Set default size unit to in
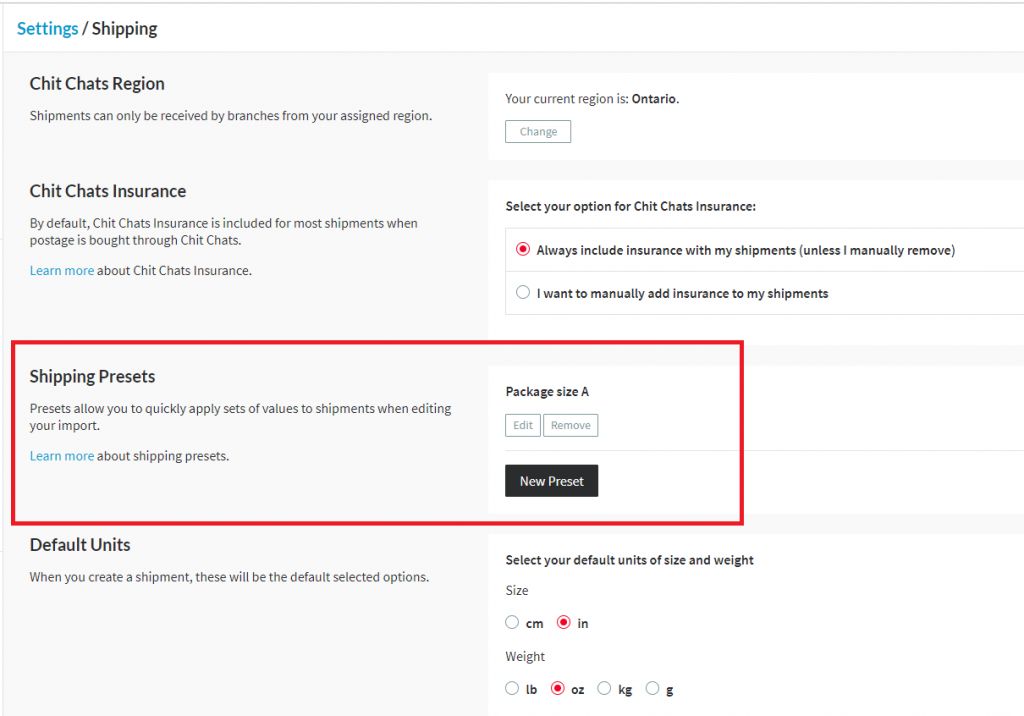 tap(563, 623)
